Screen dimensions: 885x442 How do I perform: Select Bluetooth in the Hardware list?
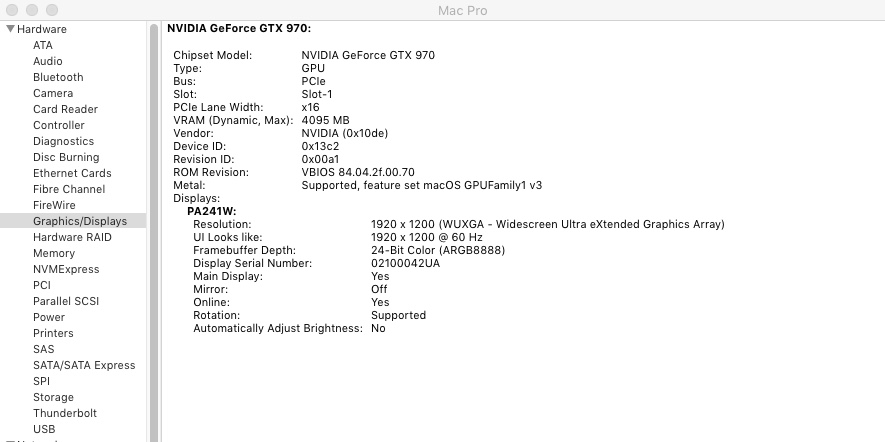click(58, 77)
